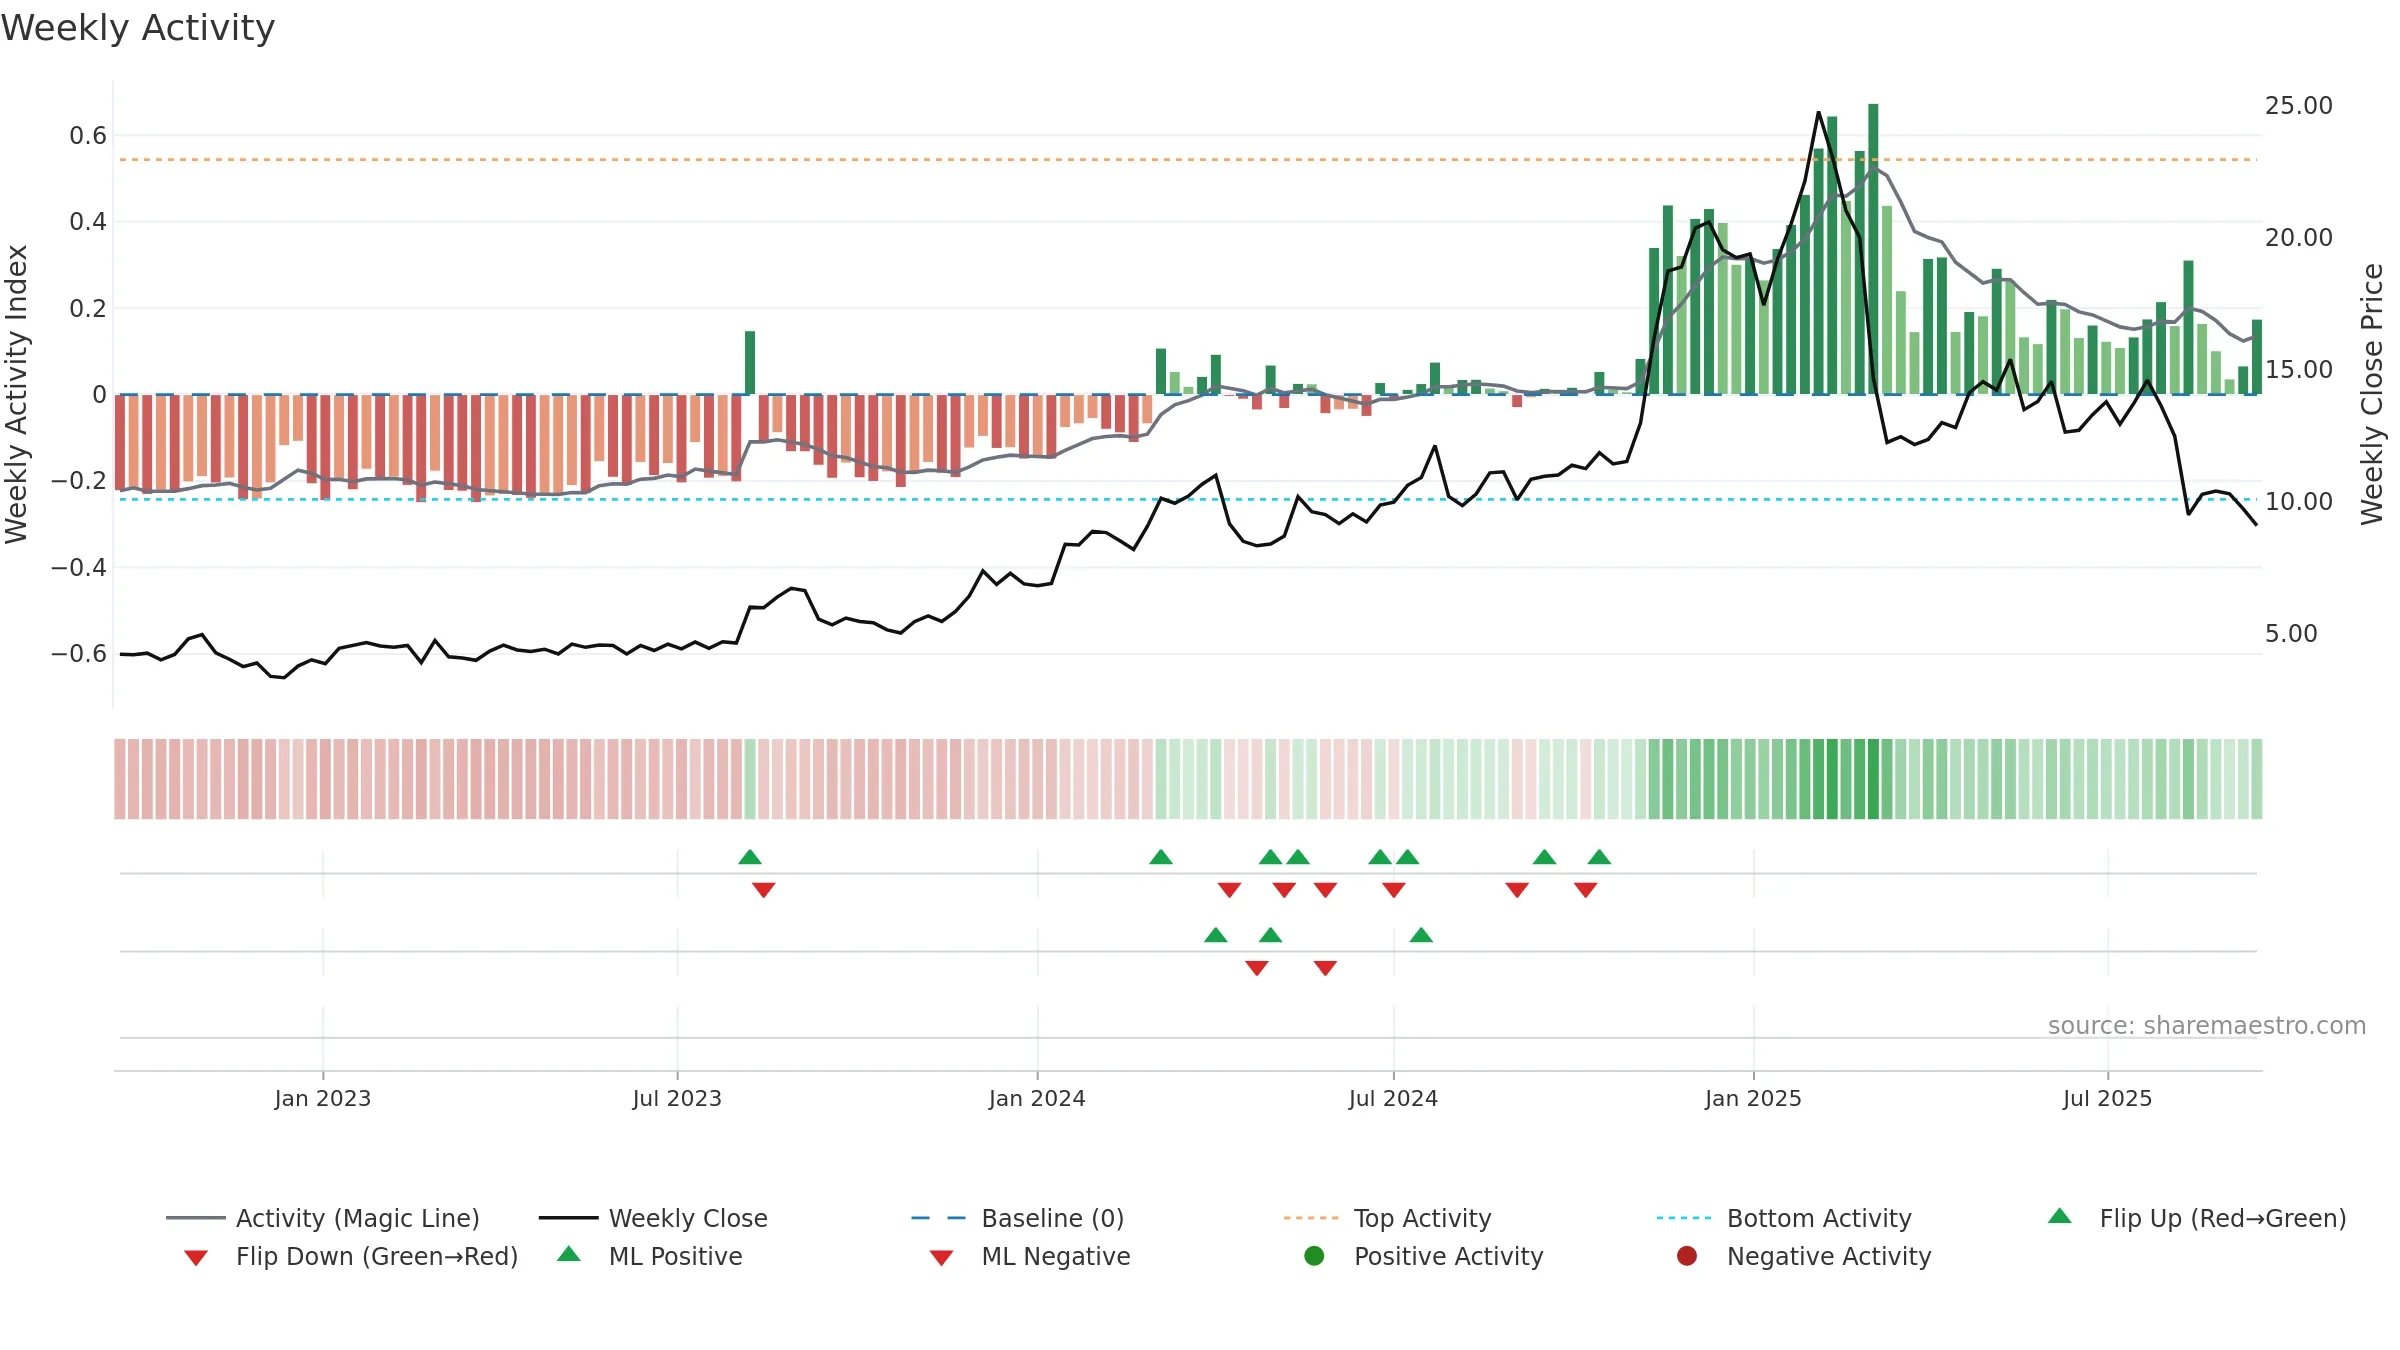Click the Weekly Activity Index axis title
The height and width of the screenshot is (1350, 2400).
tap(16, 394)
